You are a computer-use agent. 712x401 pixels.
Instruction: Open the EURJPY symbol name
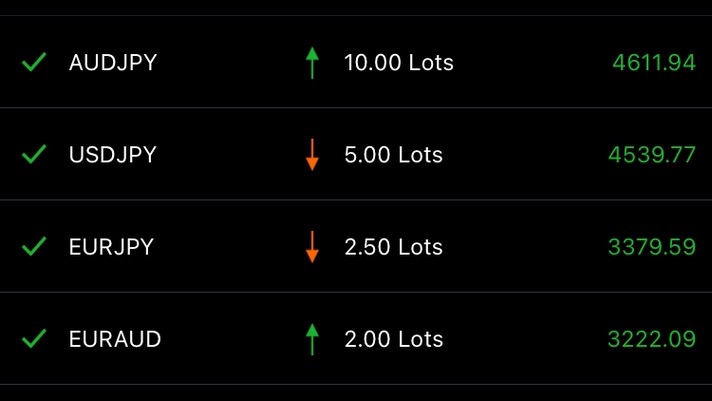click(111, 247)
